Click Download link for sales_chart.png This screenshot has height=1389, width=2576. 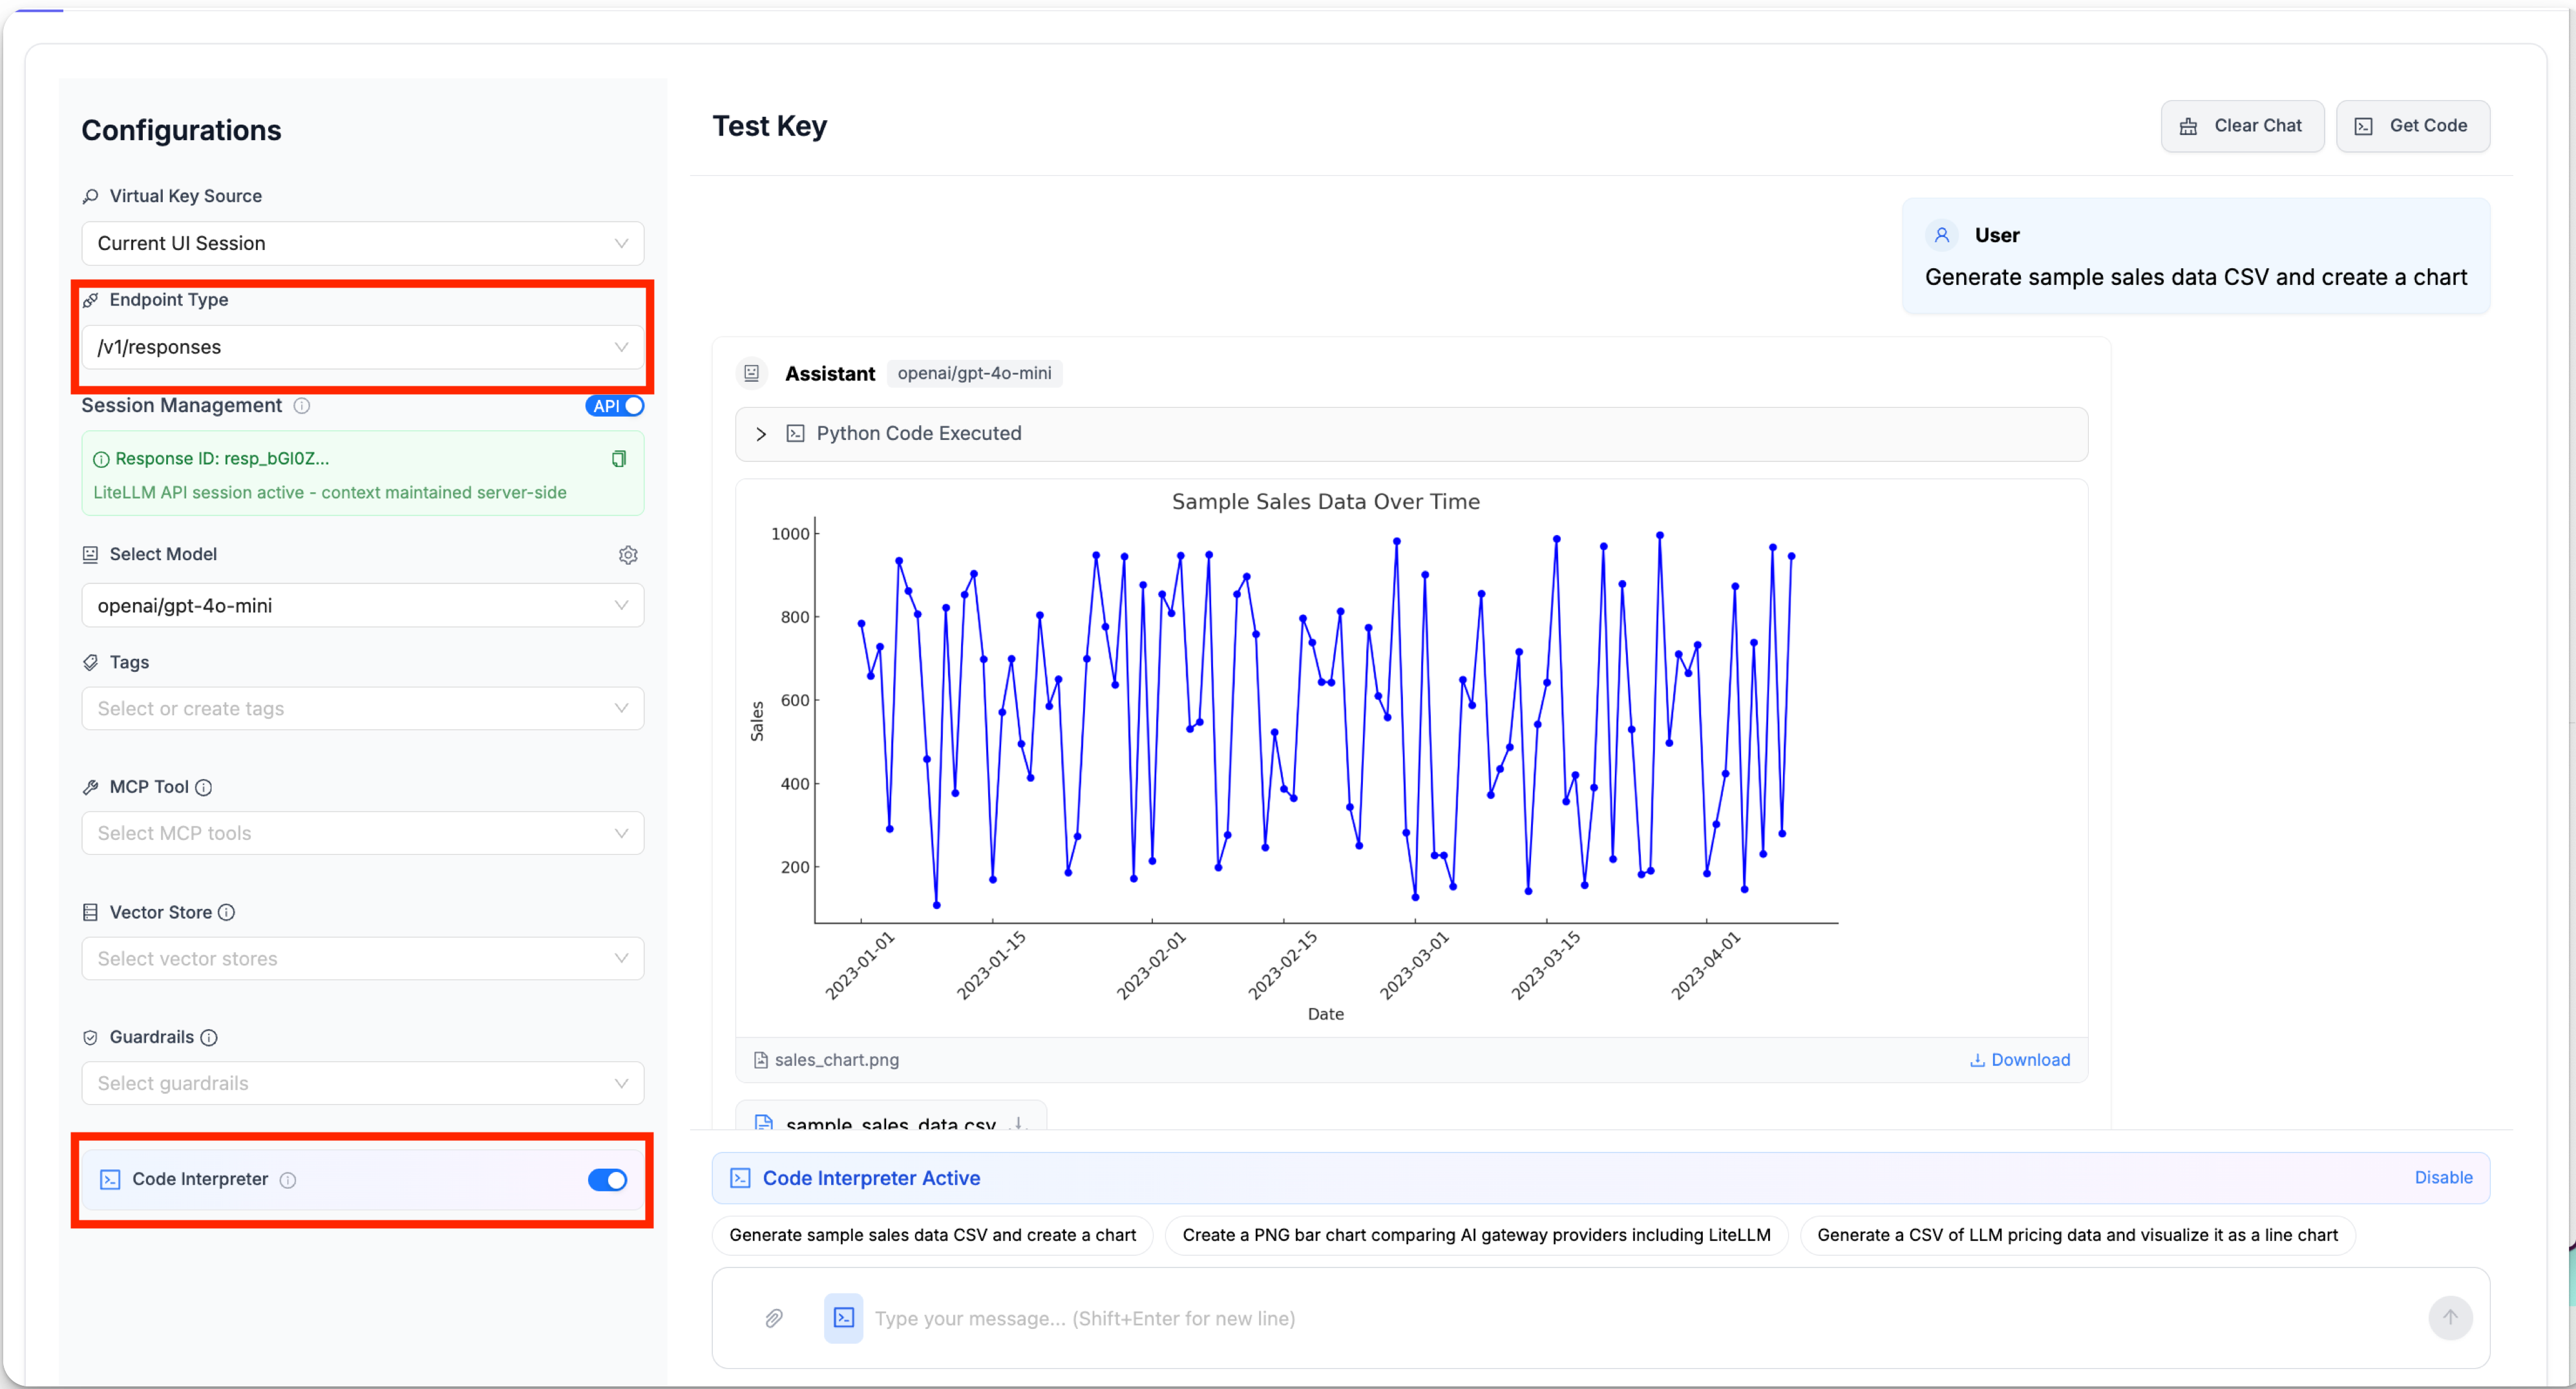point(2020,1060)
